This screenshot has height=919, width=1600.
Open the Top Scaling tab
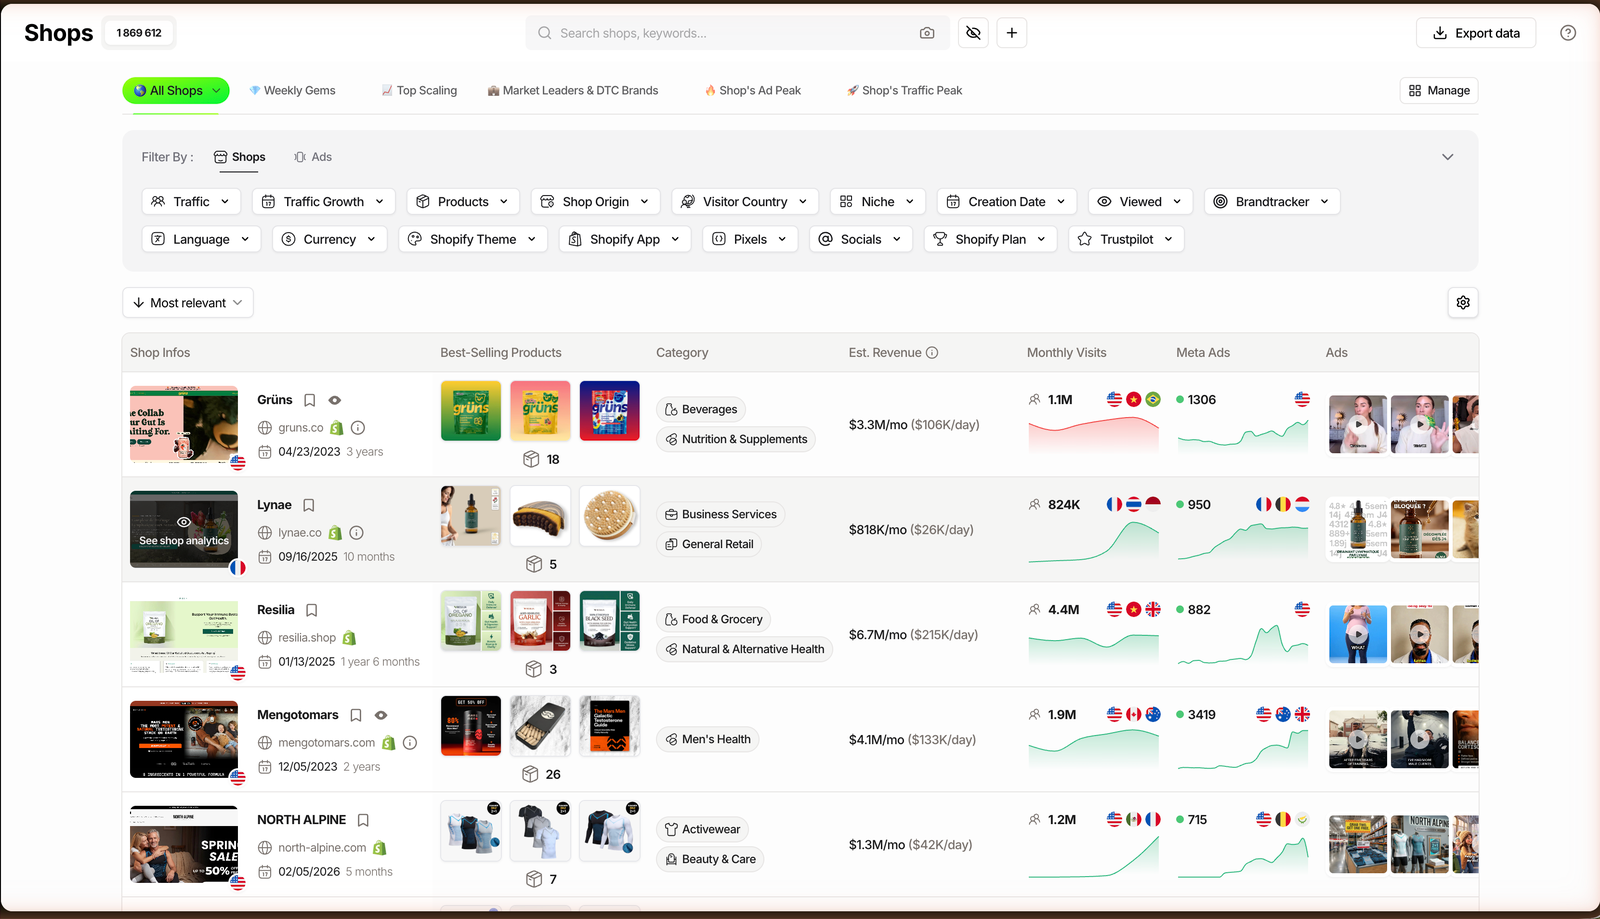click(x=419, y=90)
